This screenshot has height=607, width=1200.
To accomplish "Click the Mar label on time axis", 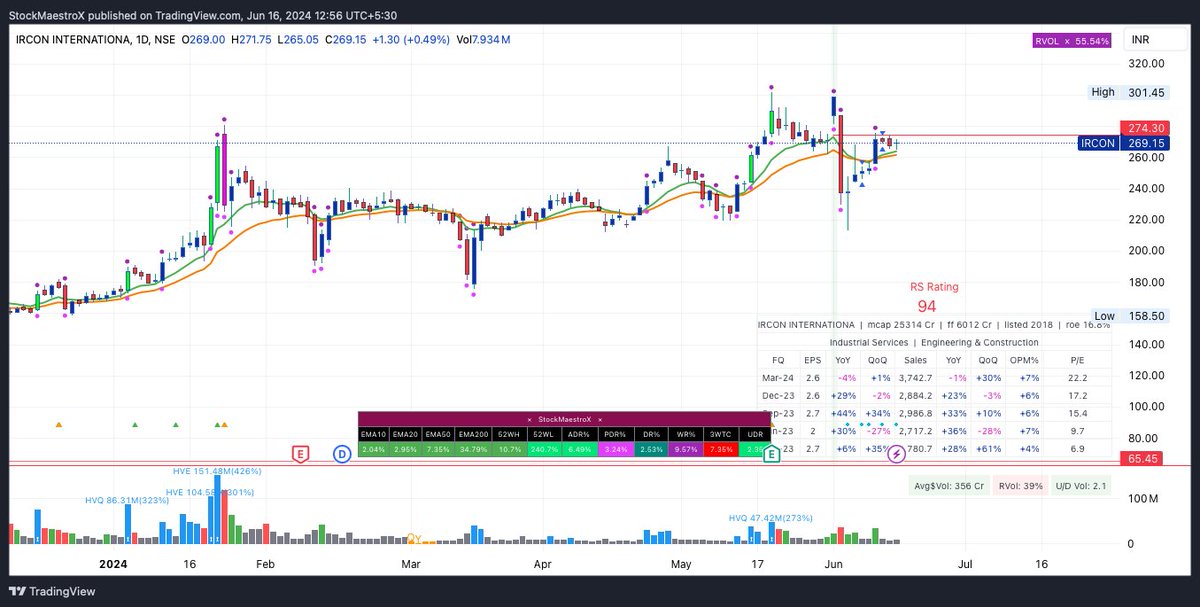I will pos(411,565).
